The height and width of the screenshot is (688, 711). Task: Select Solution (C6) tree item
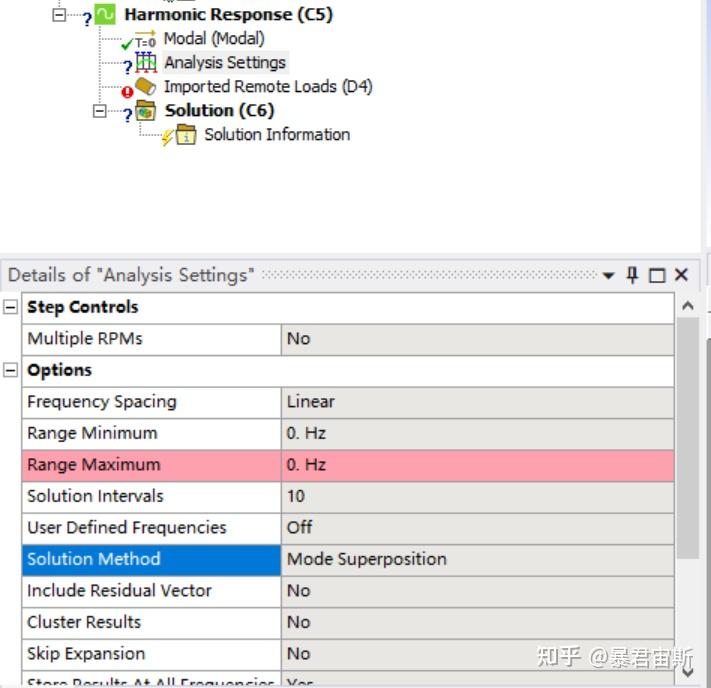pyautogui.click(x=219, y=111)
